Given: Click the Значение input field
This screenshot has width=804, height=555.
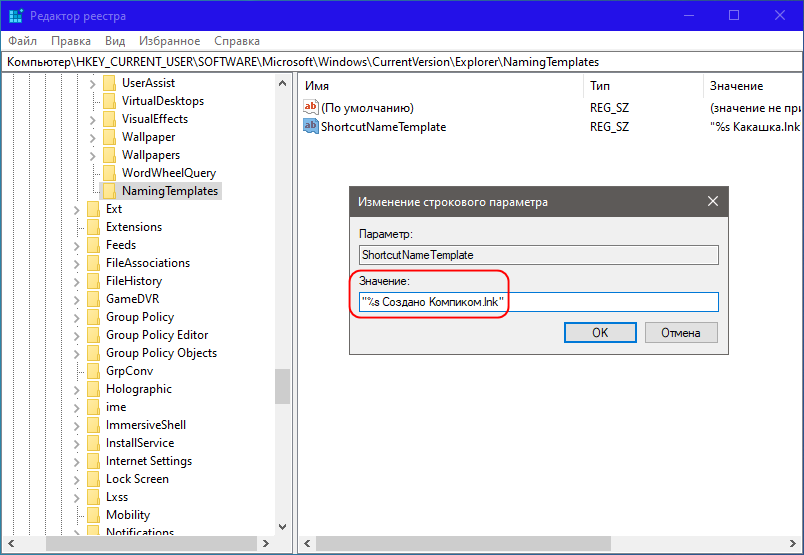Looking at the screenshot, I should click(539, 302).
